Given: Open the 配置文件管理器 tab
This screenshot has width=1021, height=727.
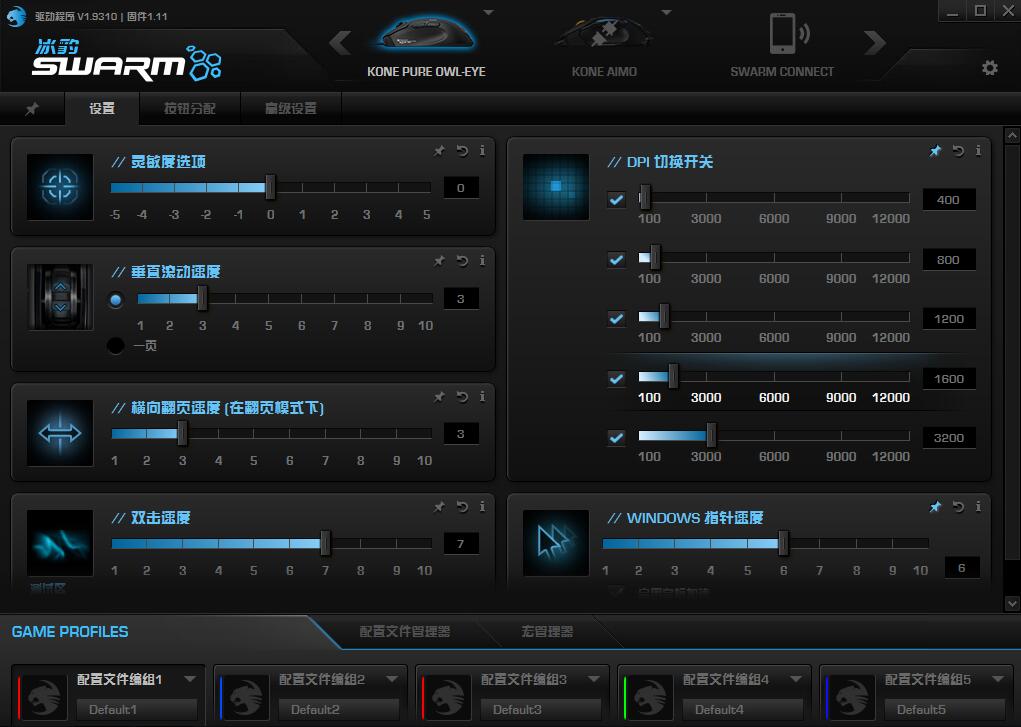Looking at the screenshot, I should click(x=405, y=632).
